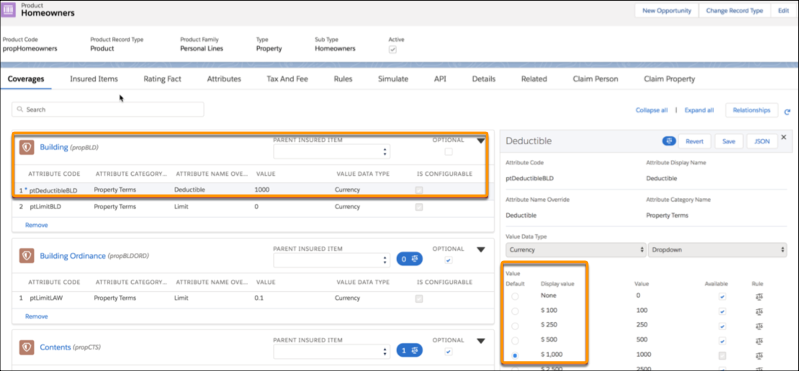This screenshot has height=371, width=799.
Task: Select the ptLimitBLD attribute row
Action: (x=253, y=207)
